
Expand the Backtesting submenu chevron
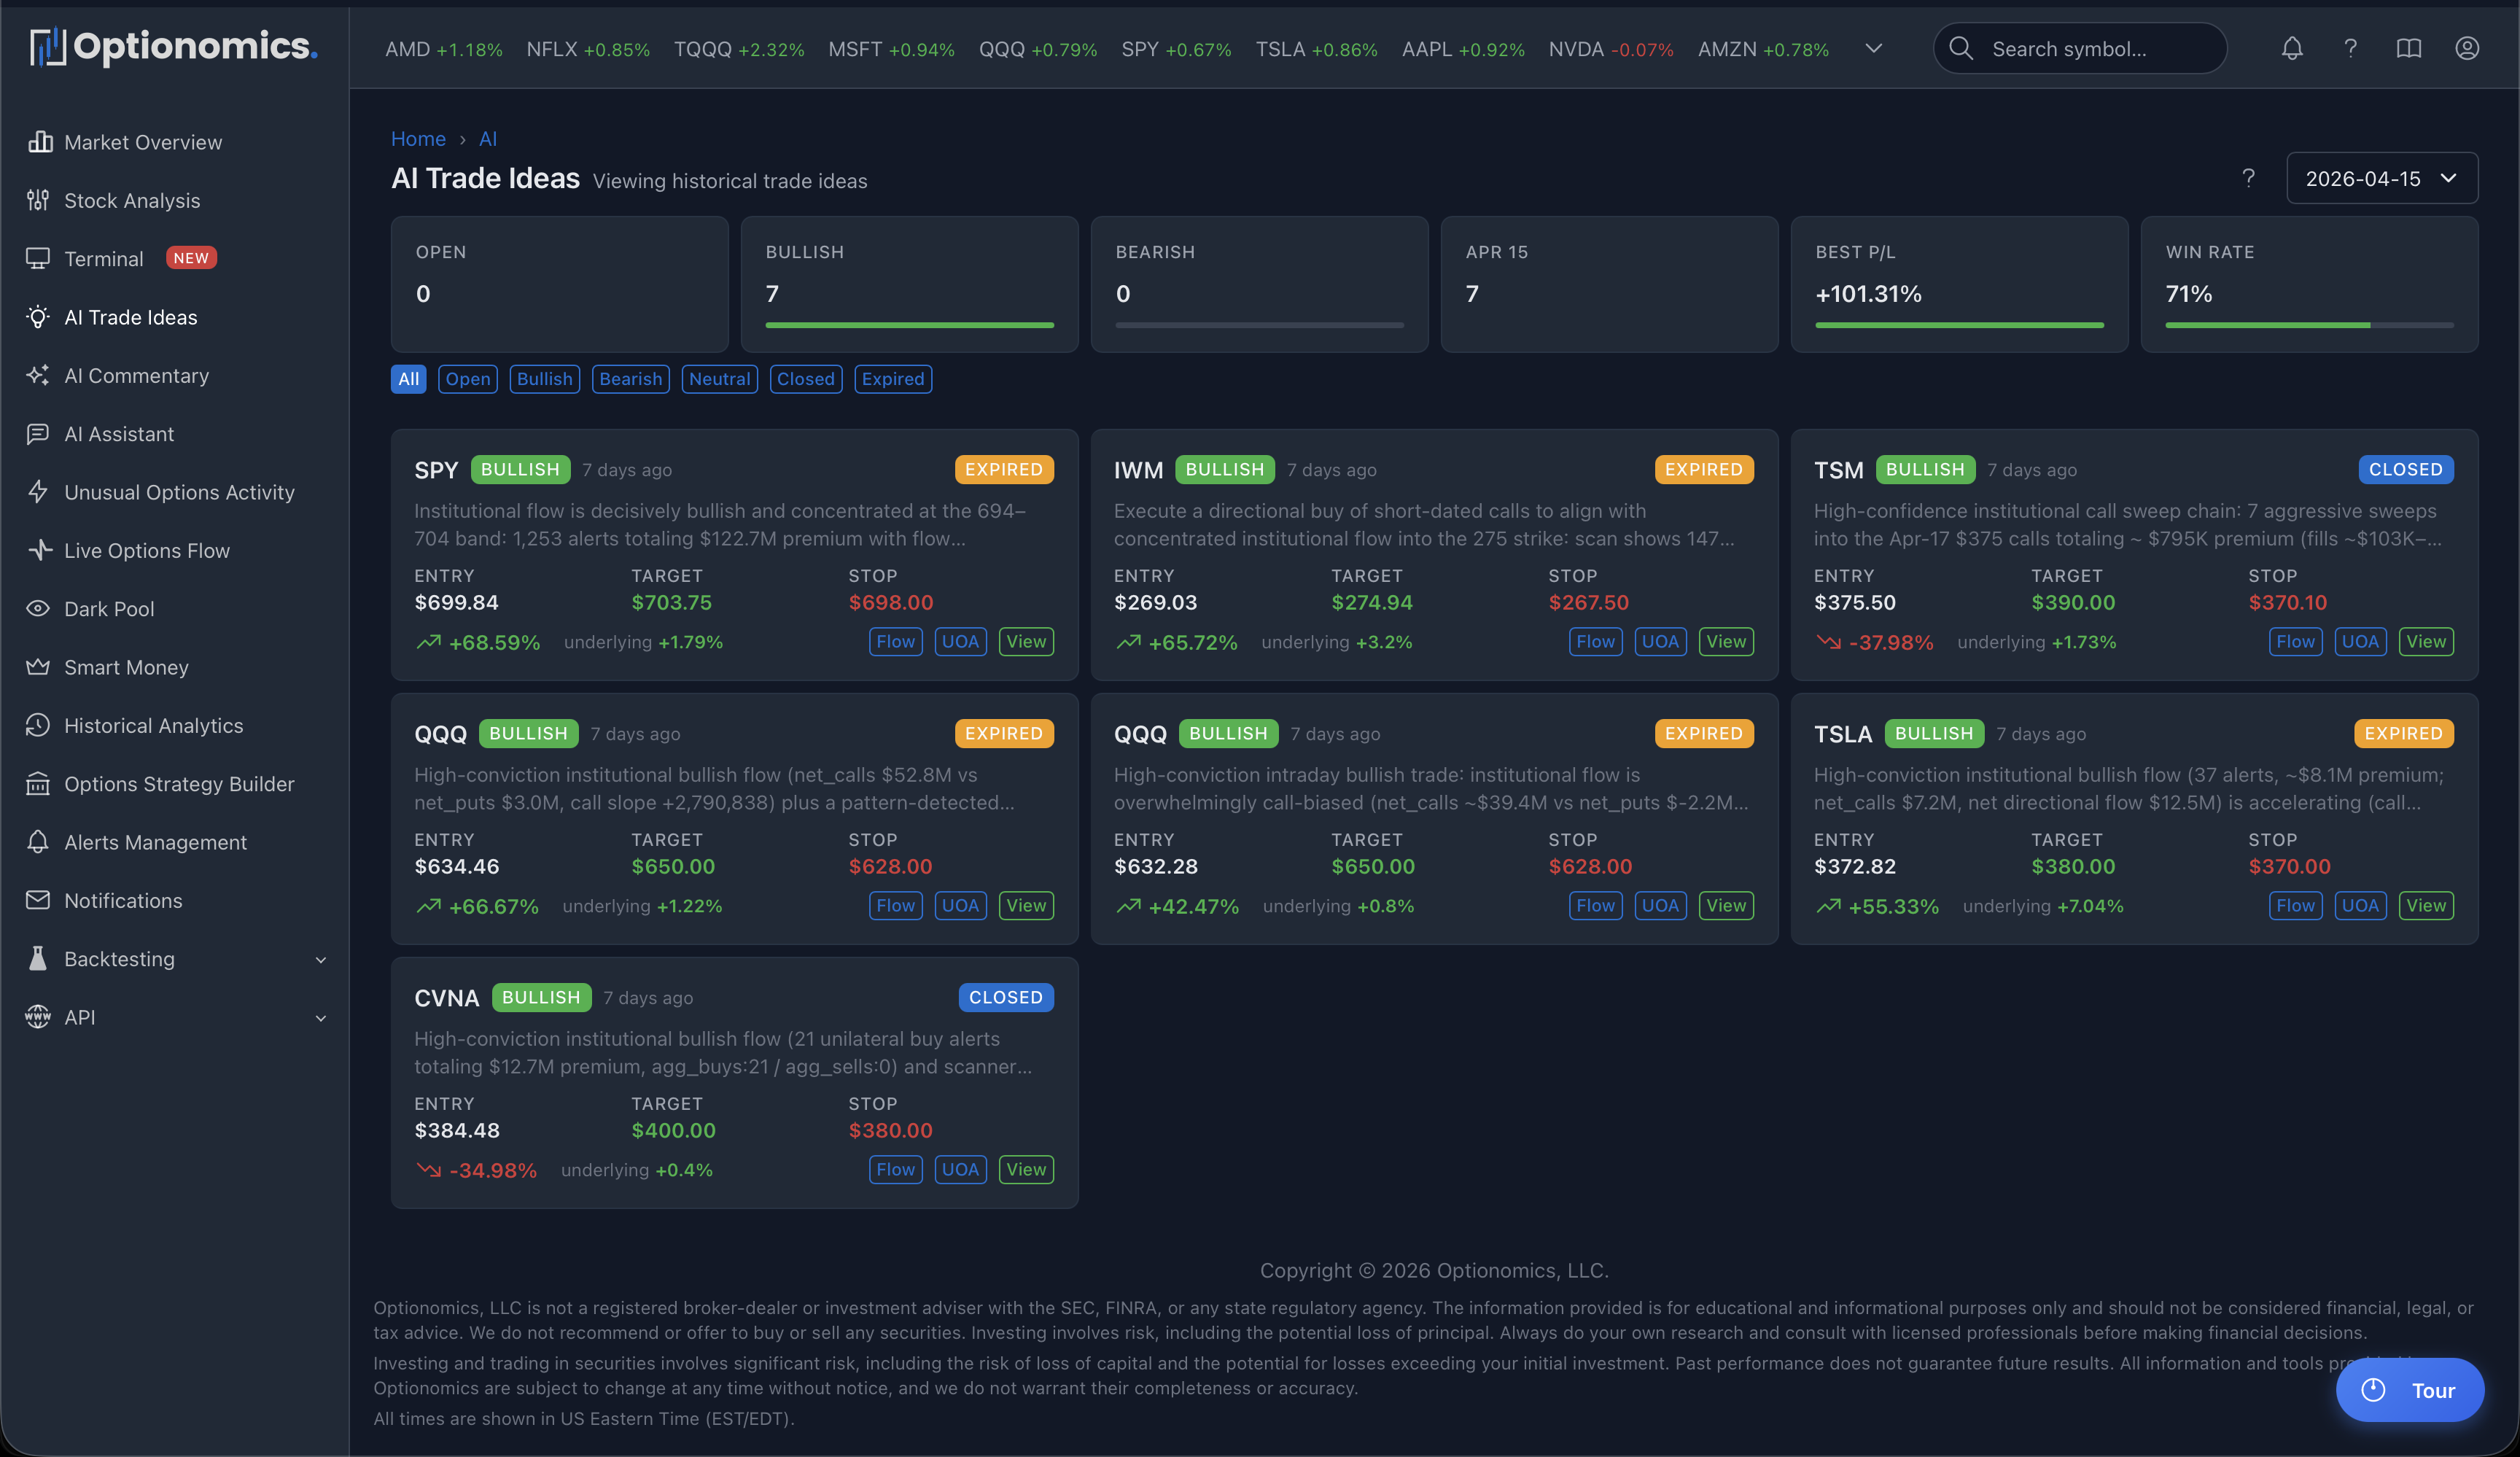[321, 960]
